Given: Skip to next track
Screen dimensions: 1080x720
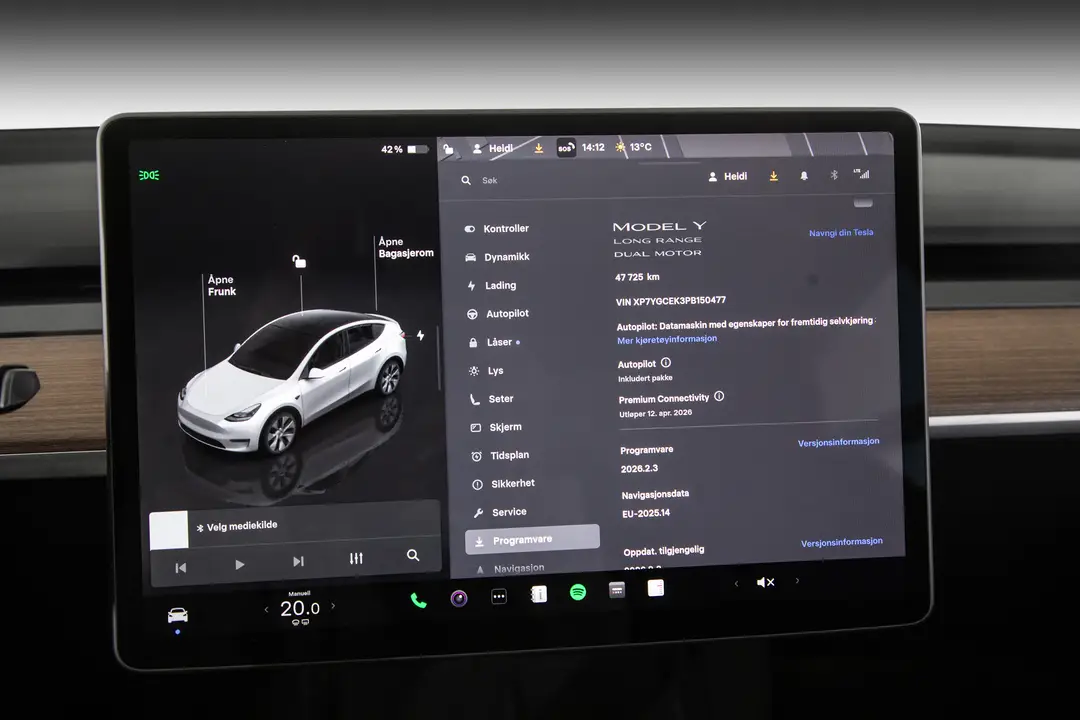Looking at the screenshot, I should click(x=298, y=562).
